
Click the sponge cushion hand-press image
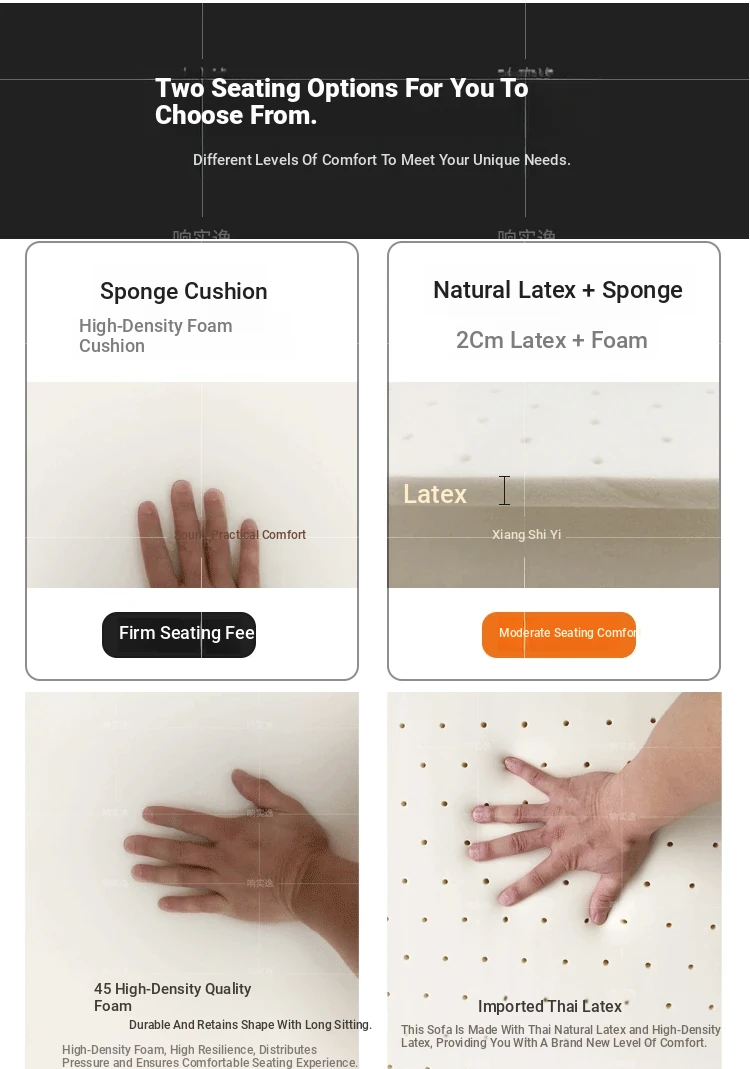[x=192, y=485]
